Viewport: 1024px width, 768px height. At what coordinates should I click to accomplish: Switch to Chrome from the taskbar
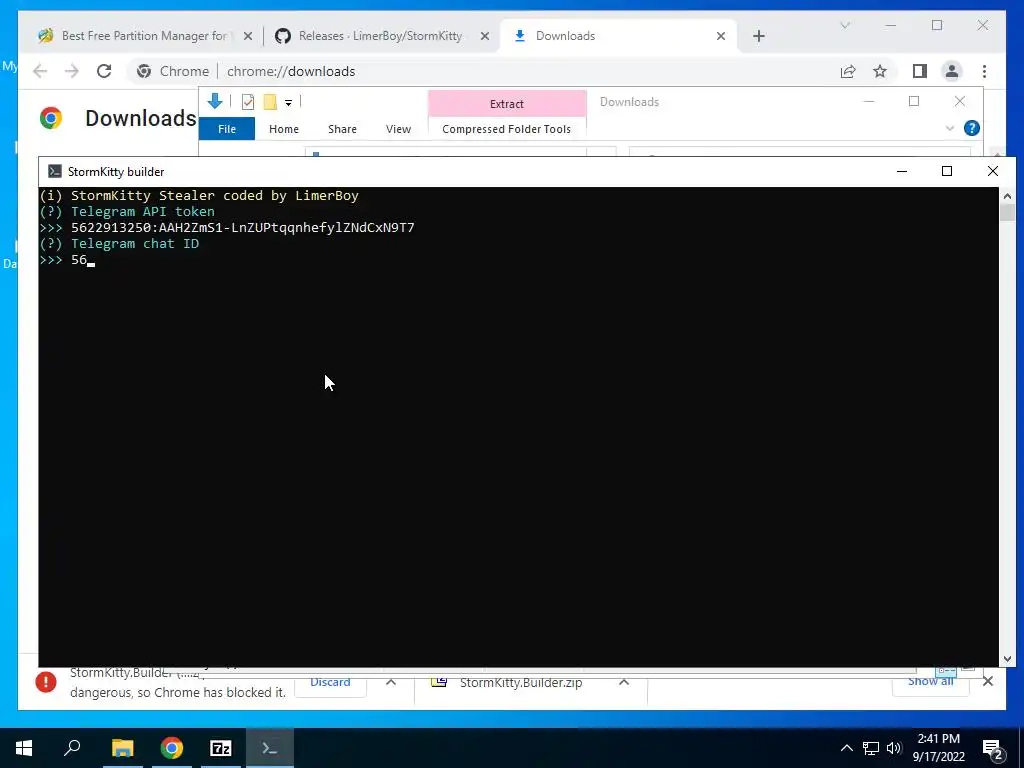[x=172, y=748]
